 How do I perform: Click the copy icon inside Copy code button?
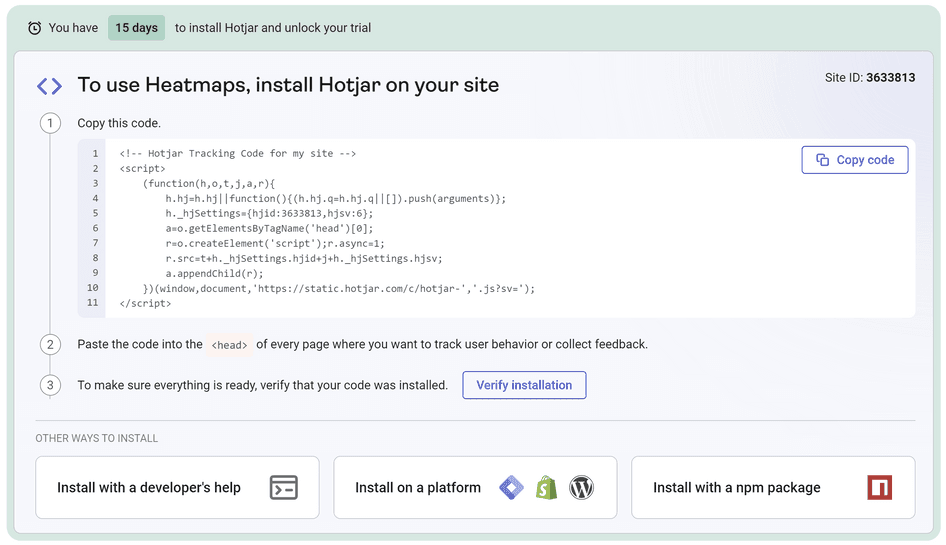point(822,160)
